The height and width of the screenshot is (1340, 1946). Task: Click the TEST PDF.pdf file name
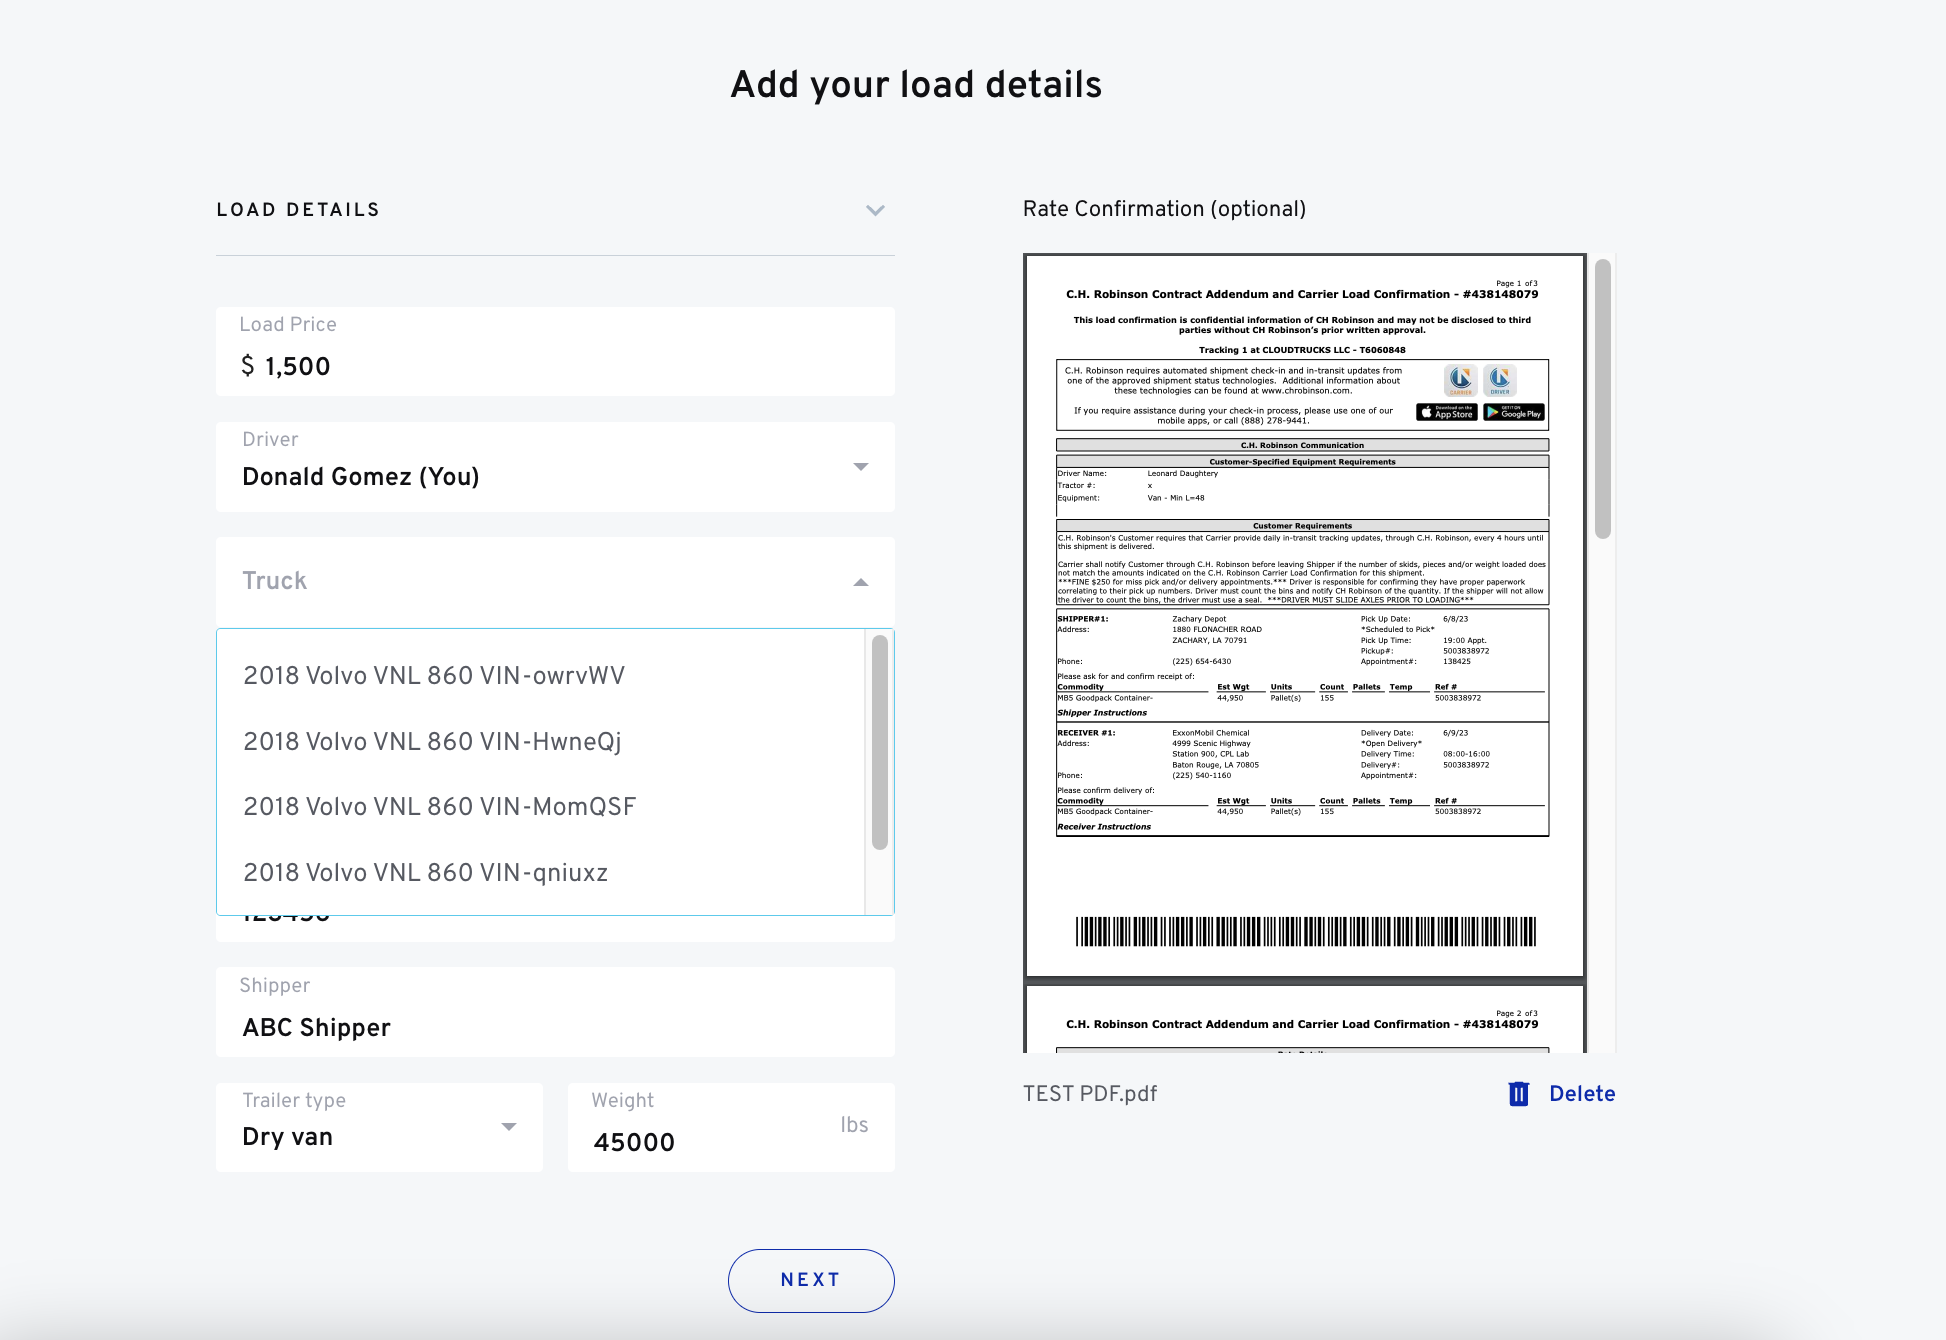1090,1094
